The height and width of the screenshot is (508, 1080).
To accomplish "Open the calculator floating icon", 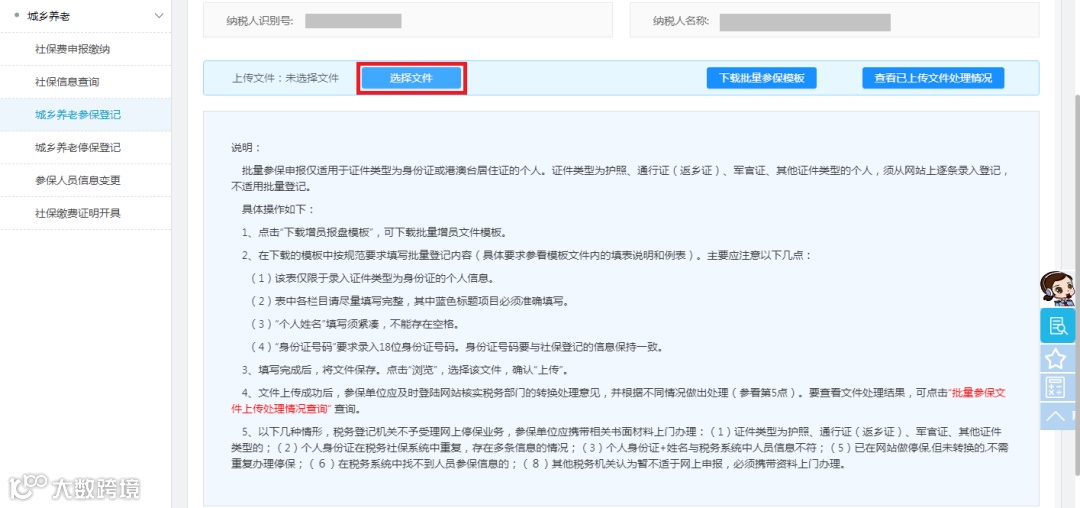I will [x=1057, y=388].
